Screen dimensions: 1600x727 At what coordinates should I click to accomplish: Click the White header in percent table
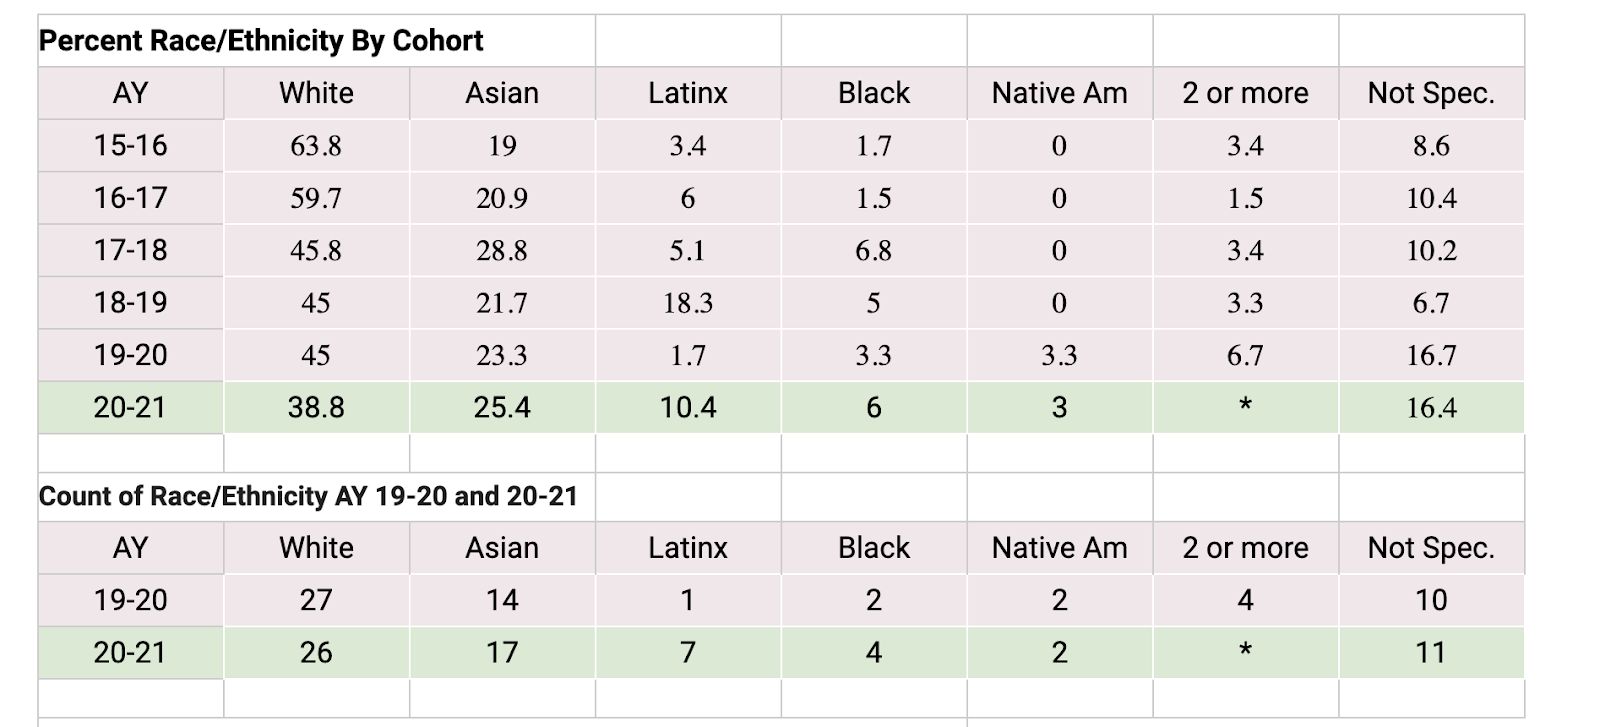coord(316,93)
